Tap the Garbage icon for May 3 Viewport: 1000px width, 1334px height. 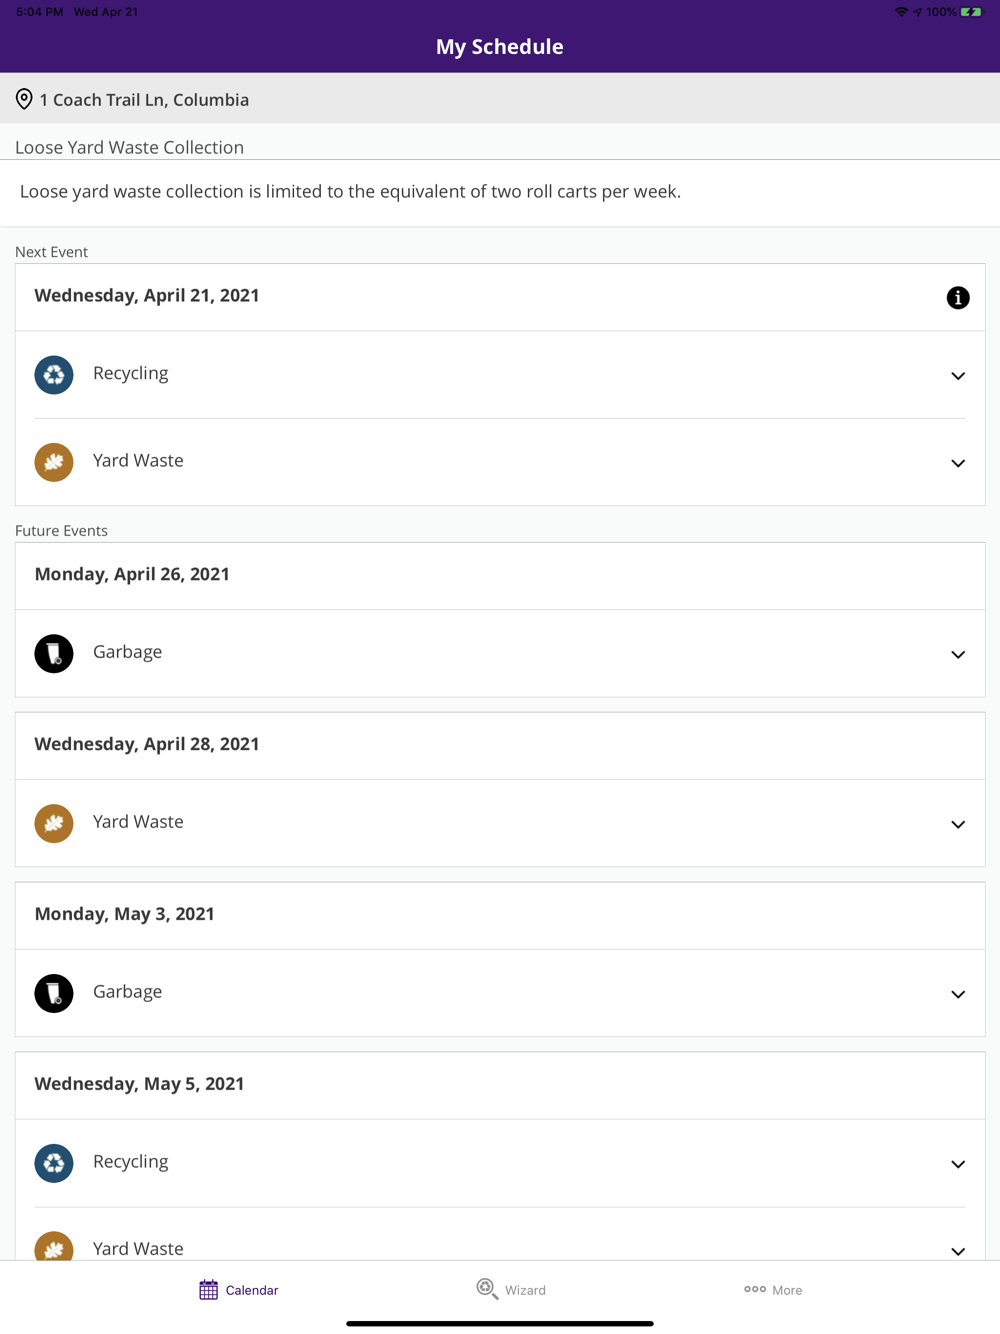point(54,993)
